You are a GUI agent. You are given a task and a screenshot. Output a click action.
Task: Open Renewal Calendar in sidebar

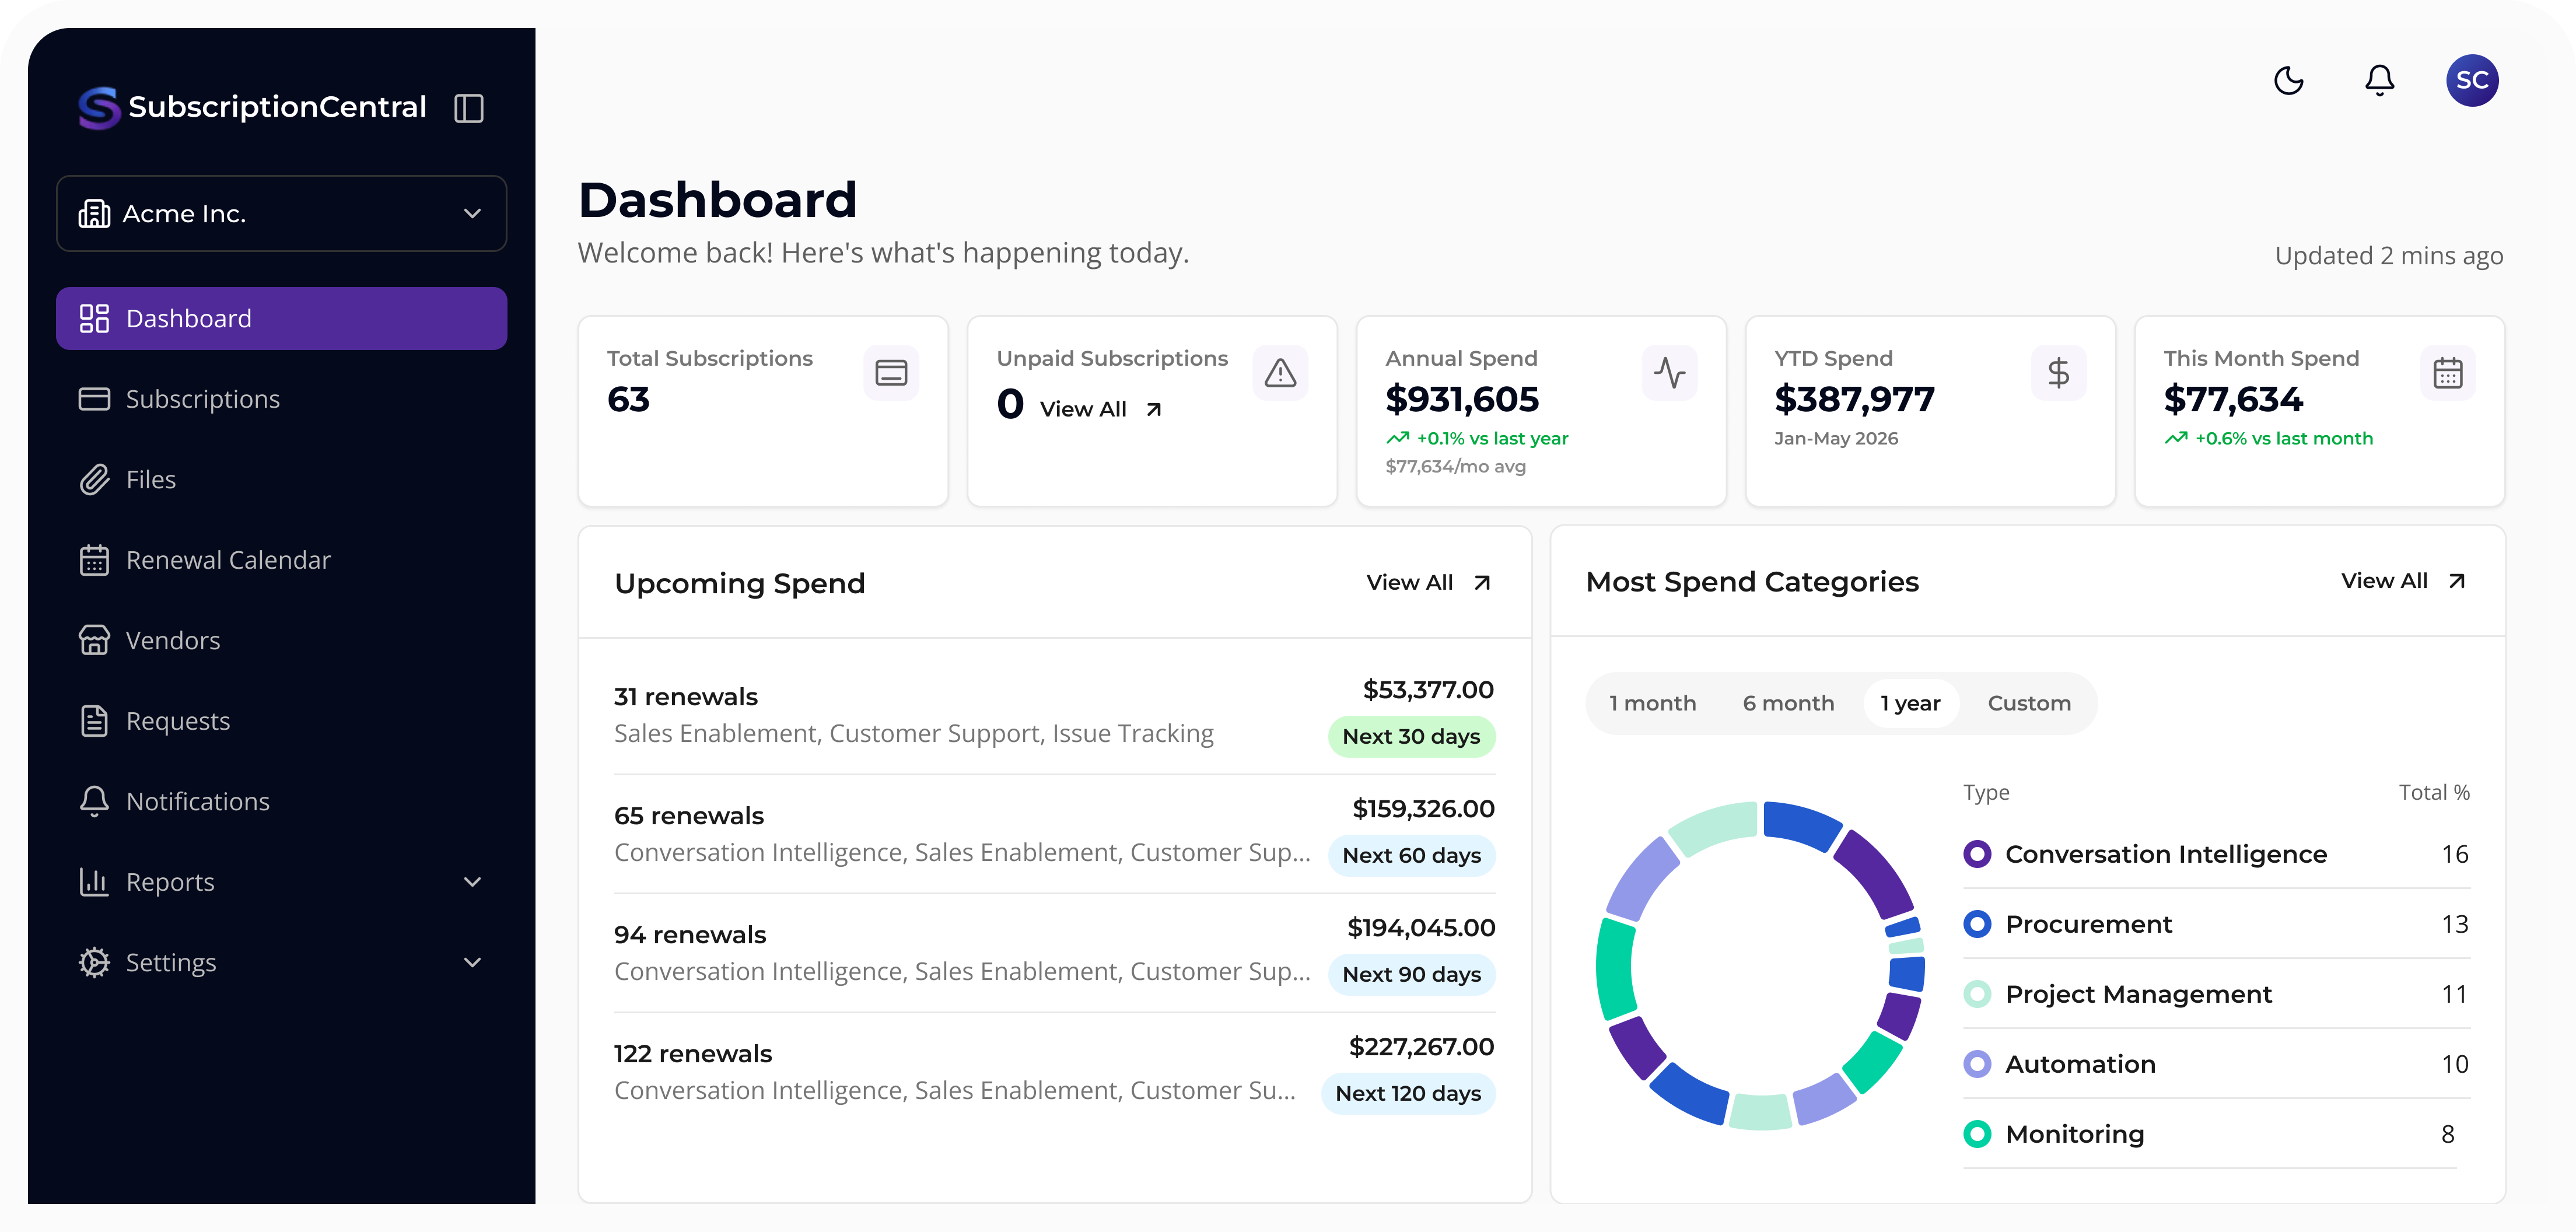point(281,560)
